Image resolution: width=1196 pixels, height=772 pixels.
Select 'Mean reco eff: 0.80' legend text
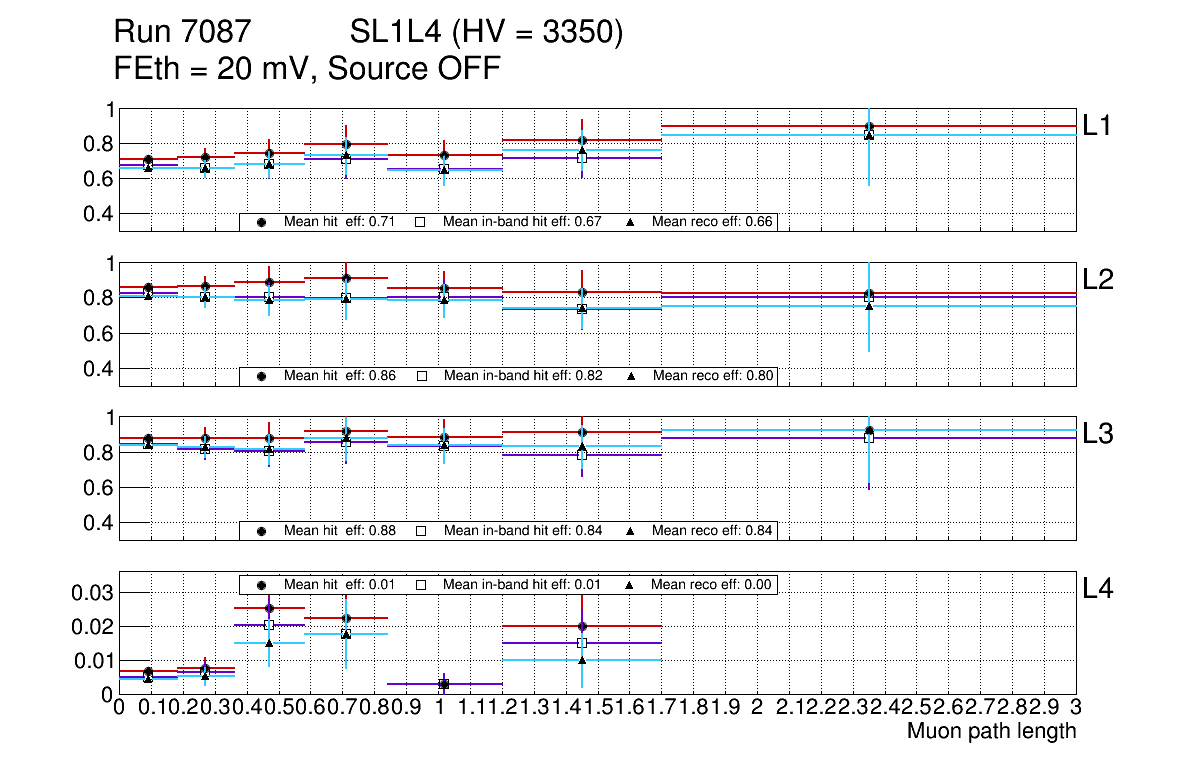[x=712, y=376]
